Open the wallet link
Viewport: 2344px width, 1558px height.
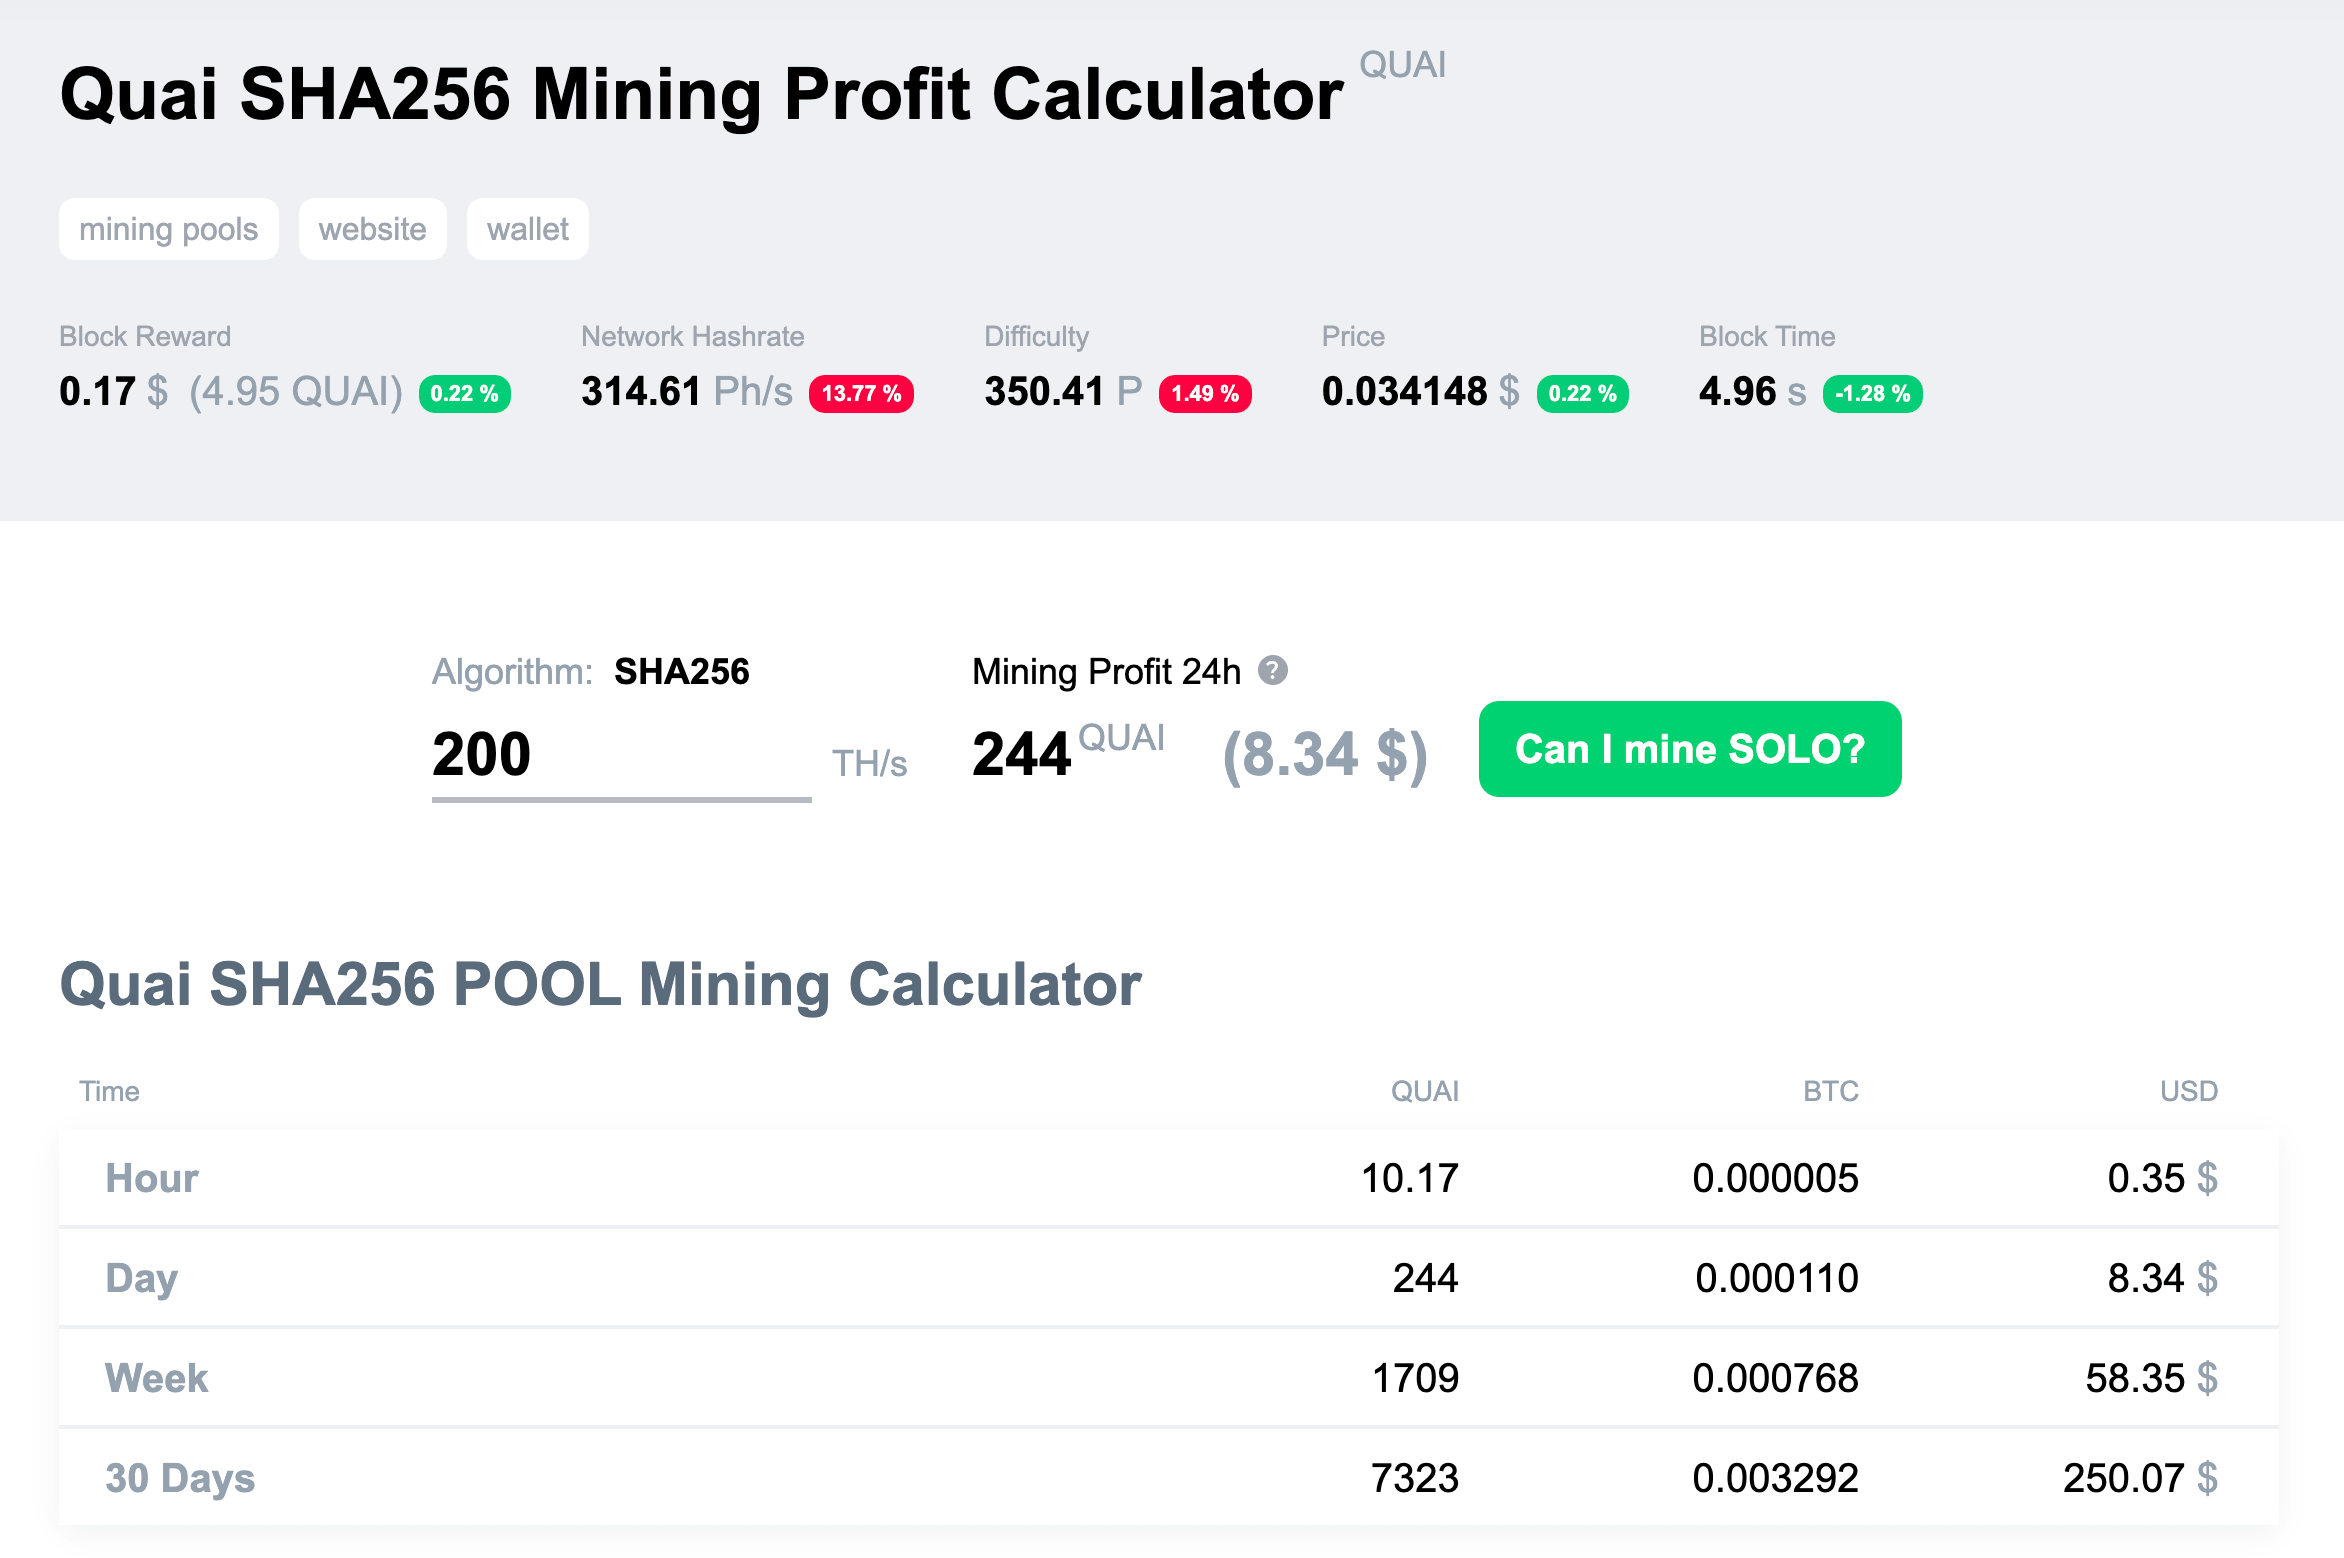tap(527, 228)
